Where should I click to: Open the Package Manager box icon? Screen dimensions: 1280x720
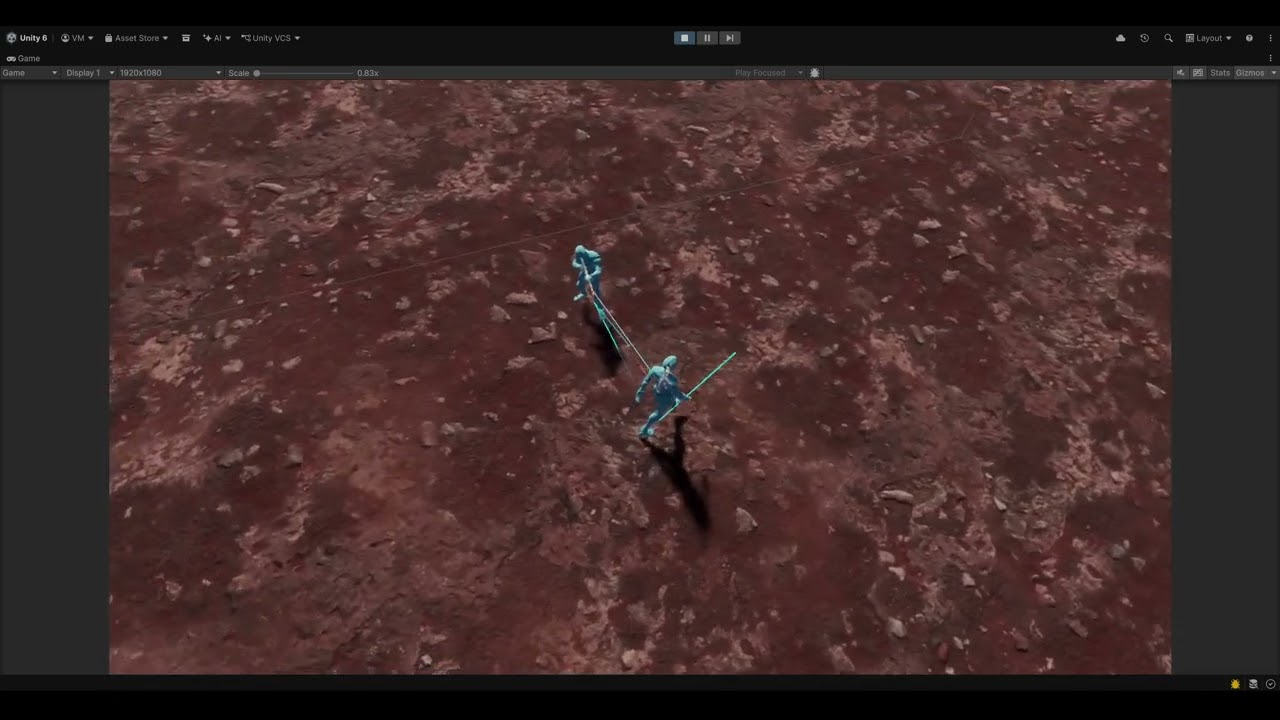point(186,38)
